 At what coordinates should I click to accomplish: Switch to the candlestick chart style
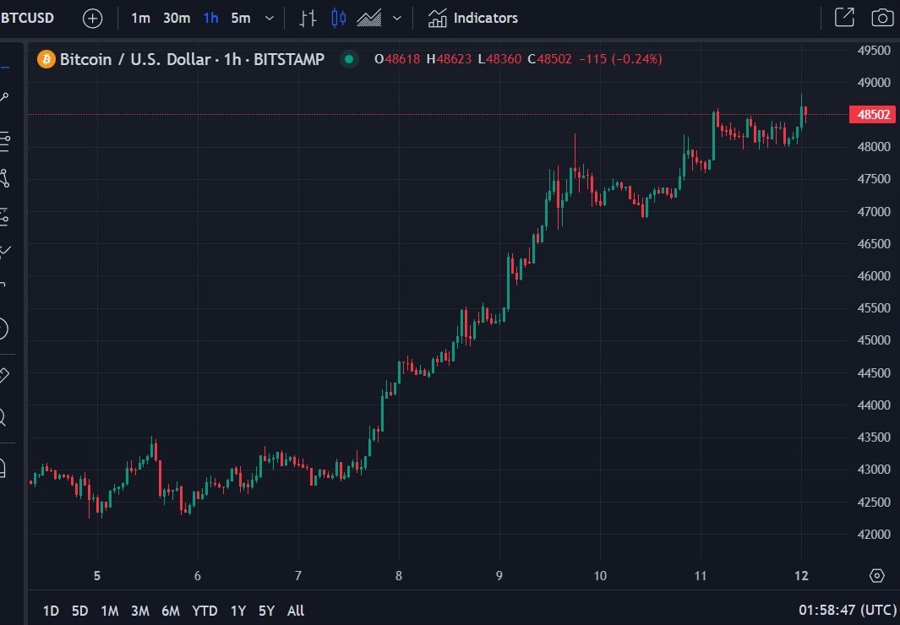(x=339, y=18)
